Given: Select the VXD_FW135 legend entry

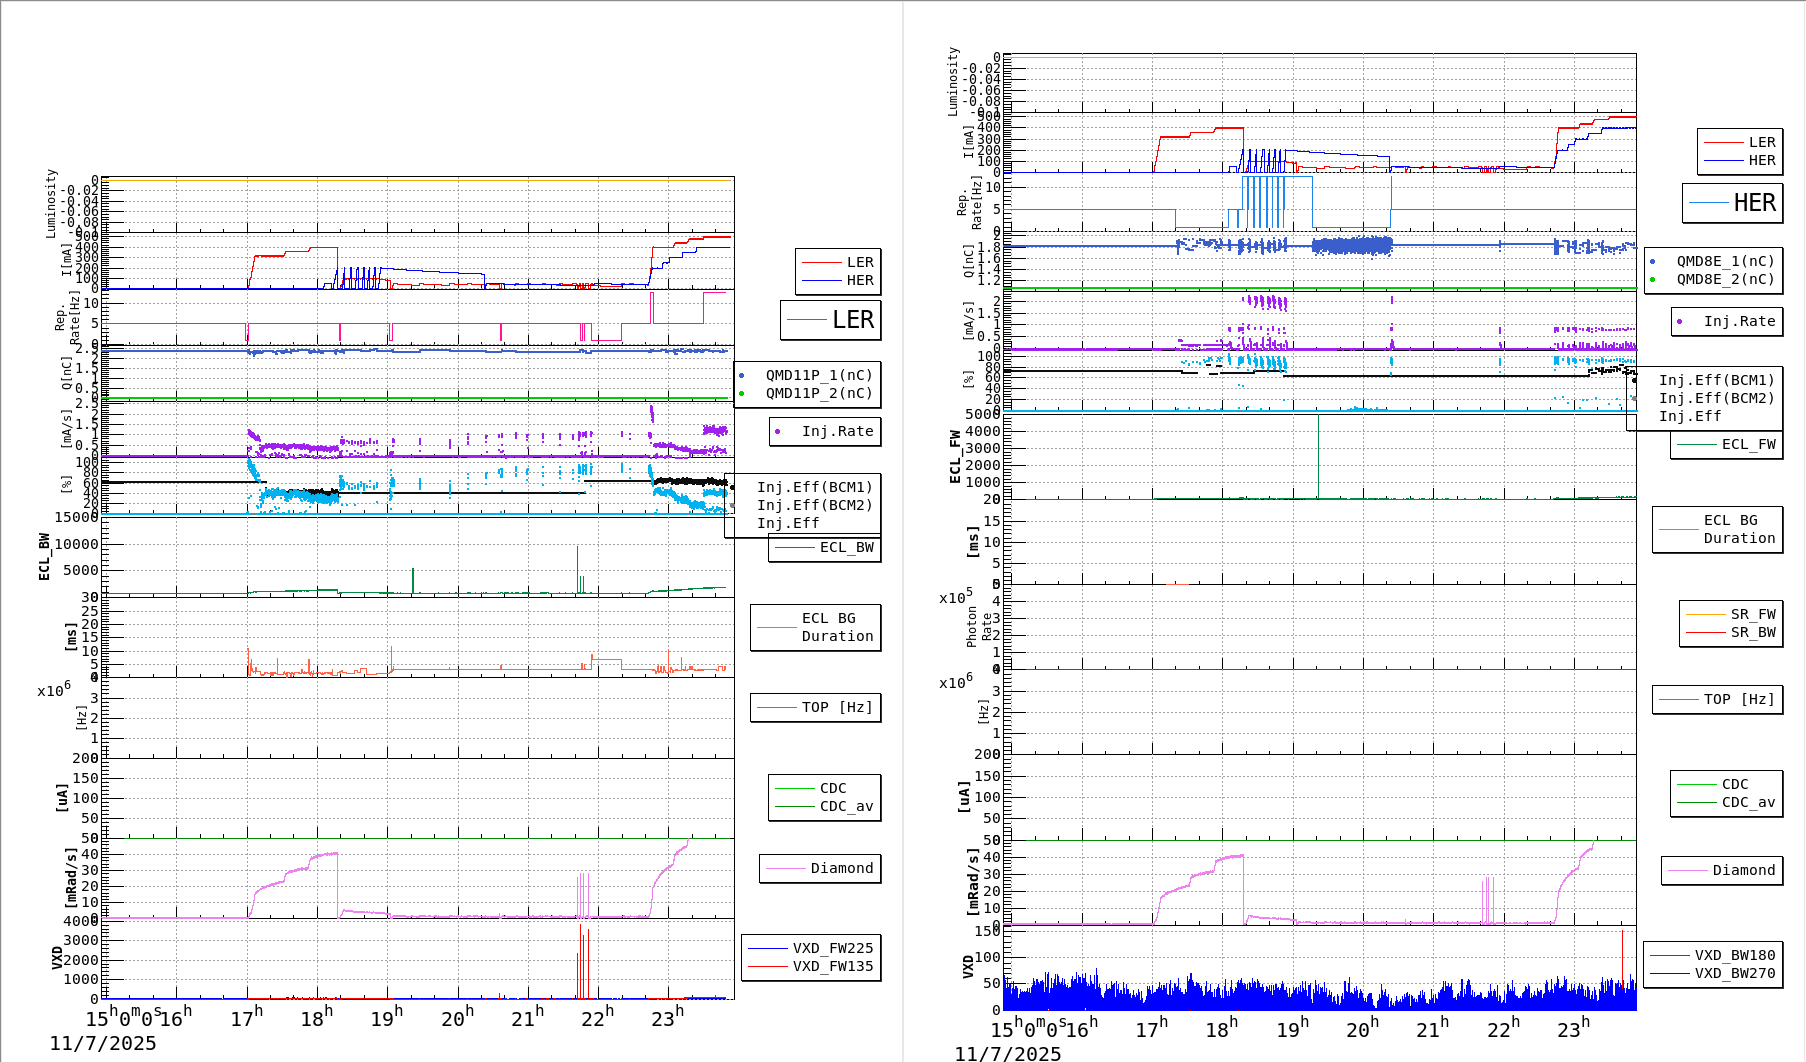Looking at the screenshot, I should coord(832,966).
